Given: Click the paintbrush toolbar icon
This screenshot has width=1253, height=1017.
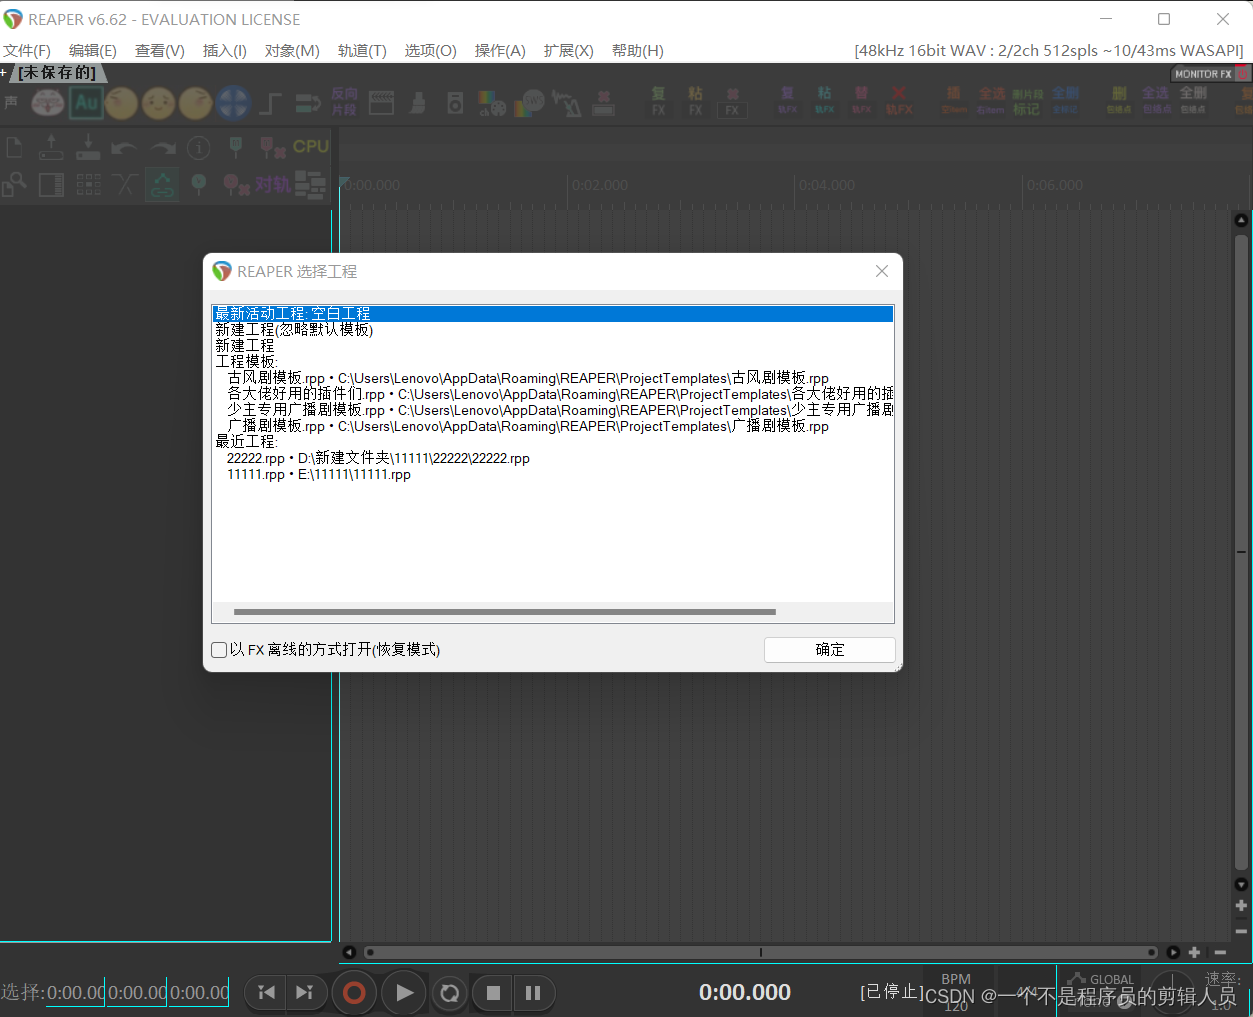Looking at the screenshot, I should 419,102.
